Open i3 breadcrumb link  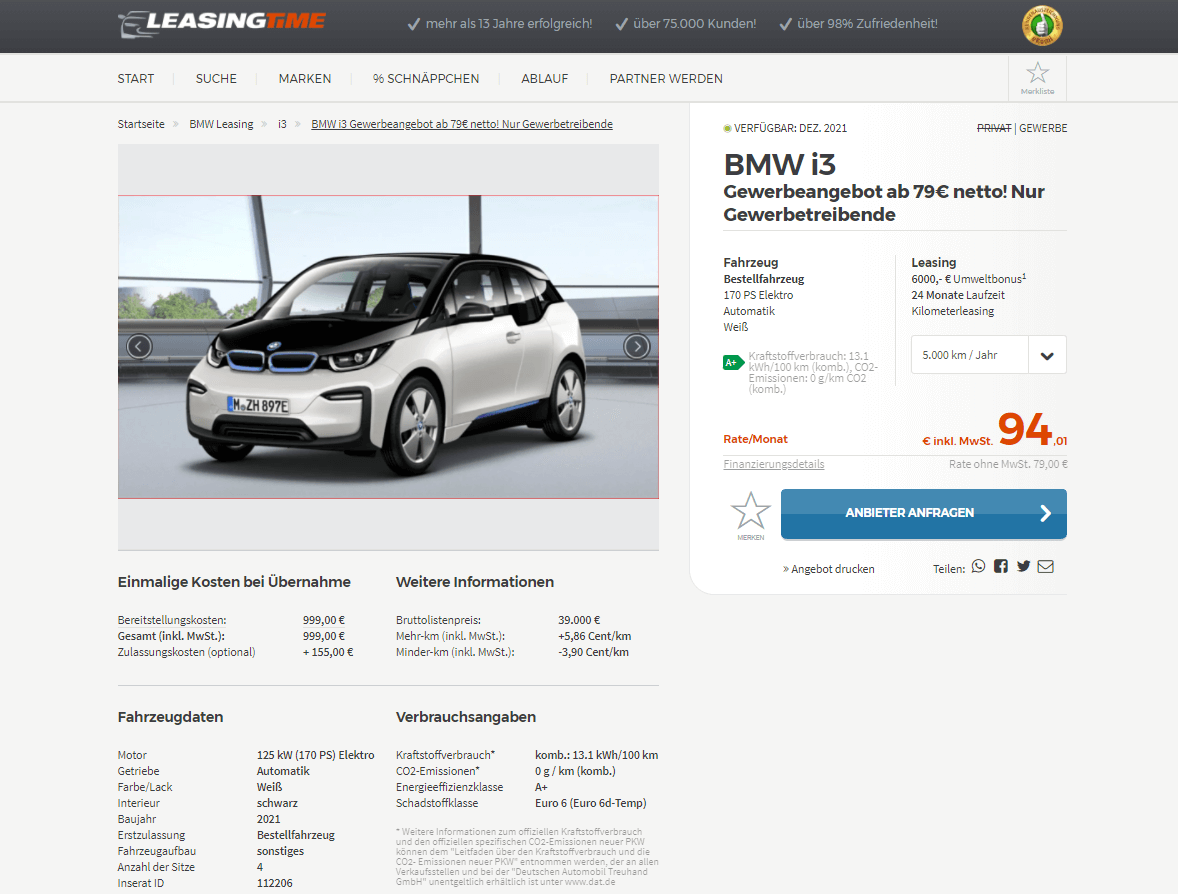coord(282,124)
